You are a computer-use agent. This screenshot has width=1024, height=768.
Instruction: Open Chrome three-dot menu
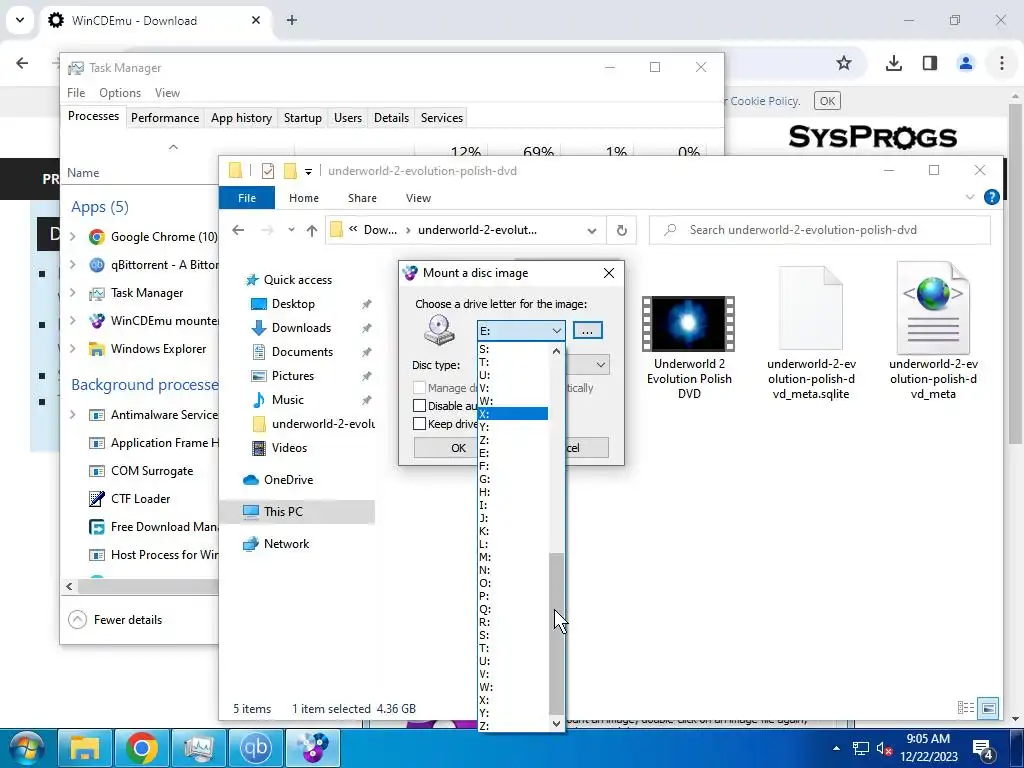point(1002,63)
